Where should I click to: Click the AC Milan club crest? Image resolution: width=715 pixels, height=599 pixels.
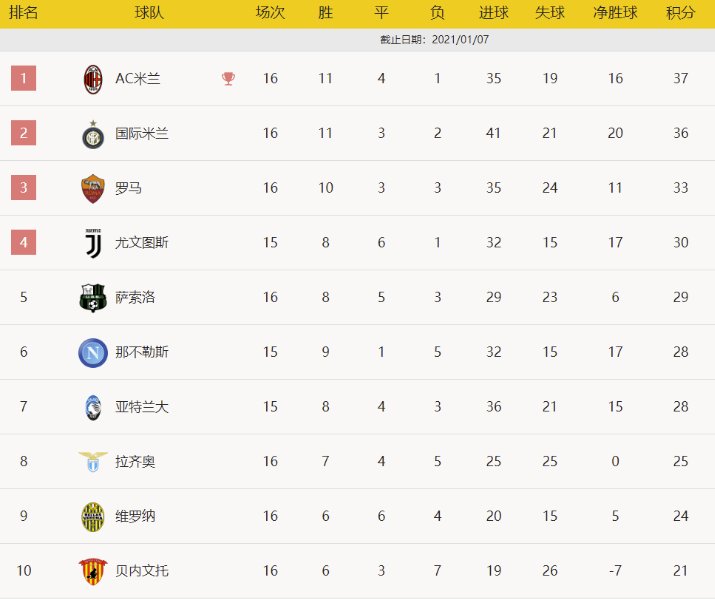pos(93,79)
